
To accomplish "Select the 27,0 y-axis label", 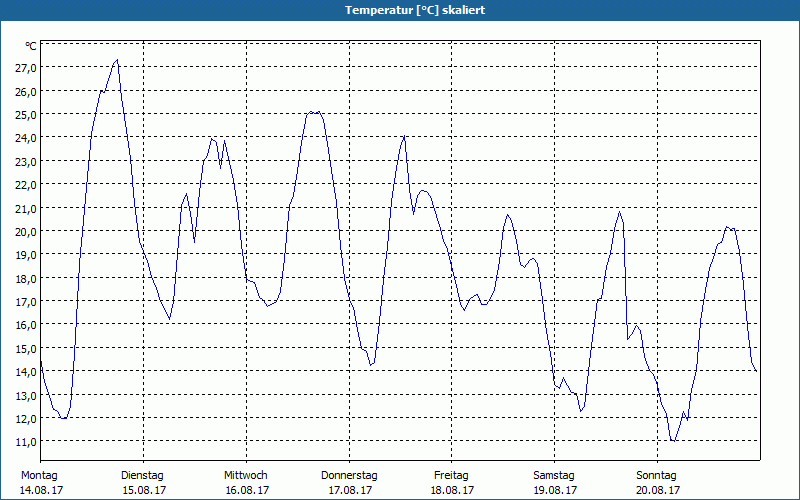I will (26, 68).
